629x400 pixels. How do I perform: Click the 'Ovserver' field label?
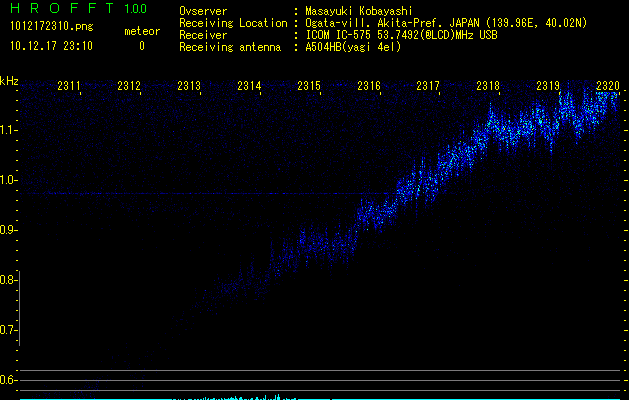pos(203,11)
